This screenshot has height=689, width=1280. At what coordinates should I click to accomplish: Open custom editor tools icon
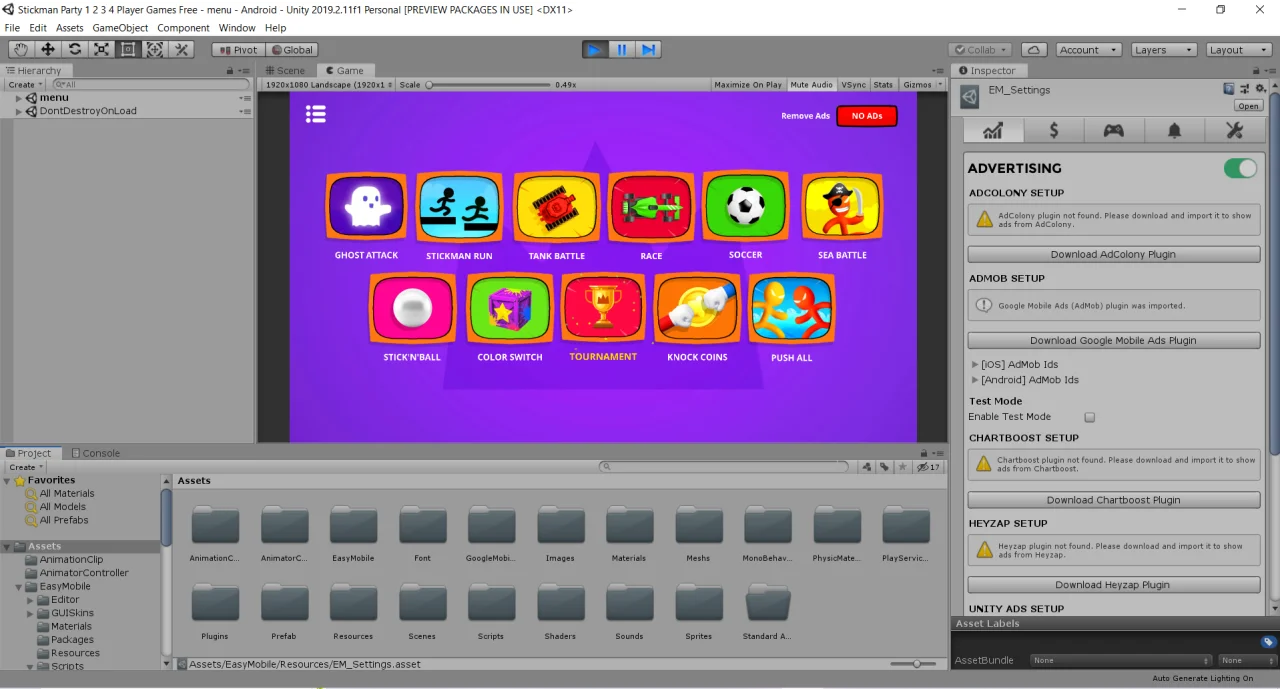pyautogui.click(x=181, y=49)
